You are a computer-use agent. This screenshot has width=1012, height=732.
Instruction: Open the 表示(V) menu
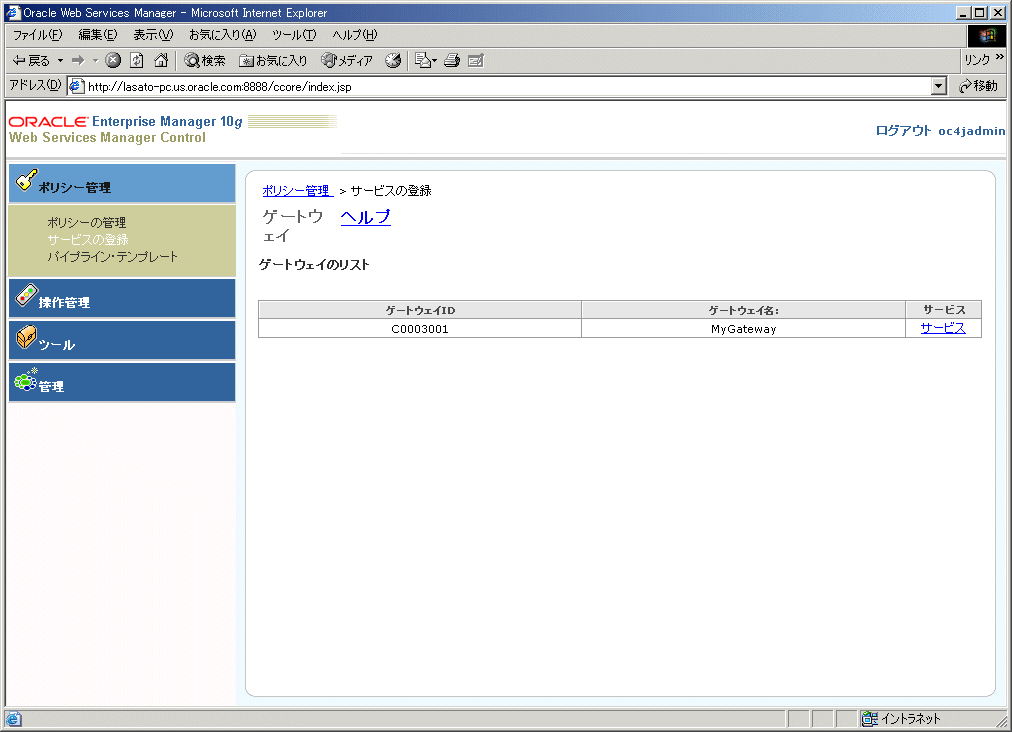point(154,35)
